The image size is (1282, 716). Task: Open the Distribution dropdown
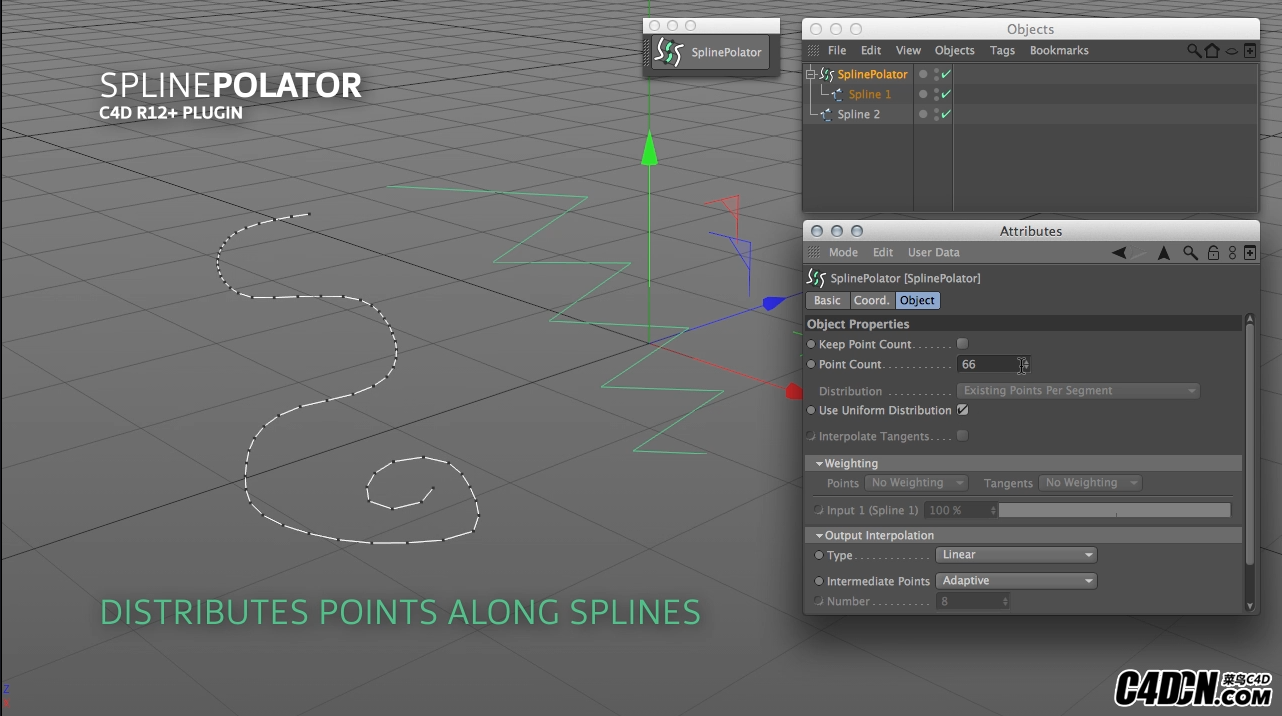[x=1078, y=391]
